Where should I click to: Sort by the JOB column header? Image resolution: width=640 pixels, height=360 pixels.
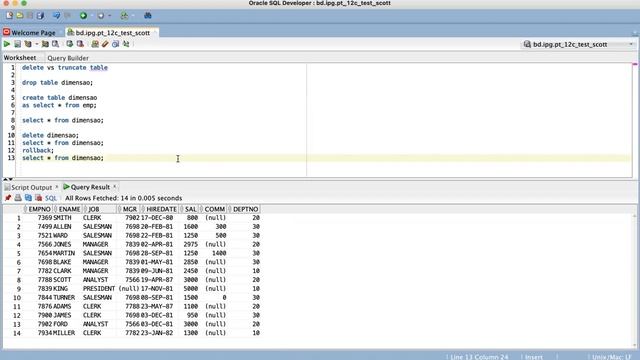point(100,209)
